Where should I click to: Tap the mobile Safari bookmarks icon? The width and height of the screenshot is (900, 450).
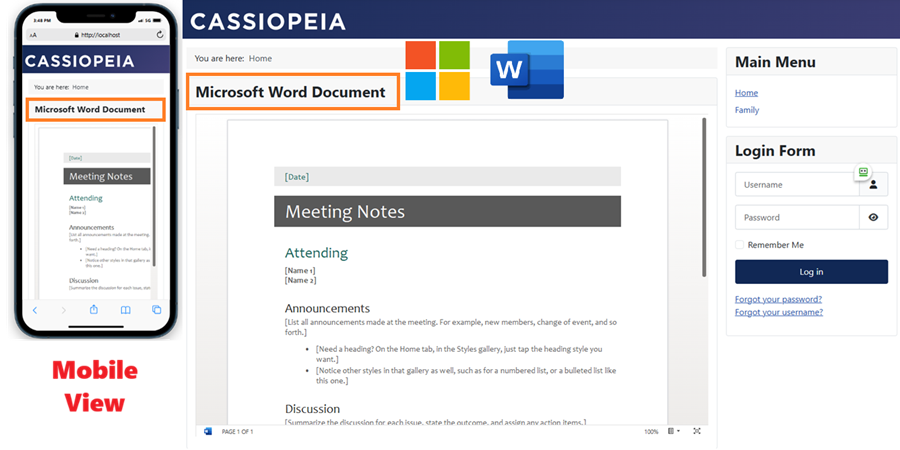click(125, 310)
